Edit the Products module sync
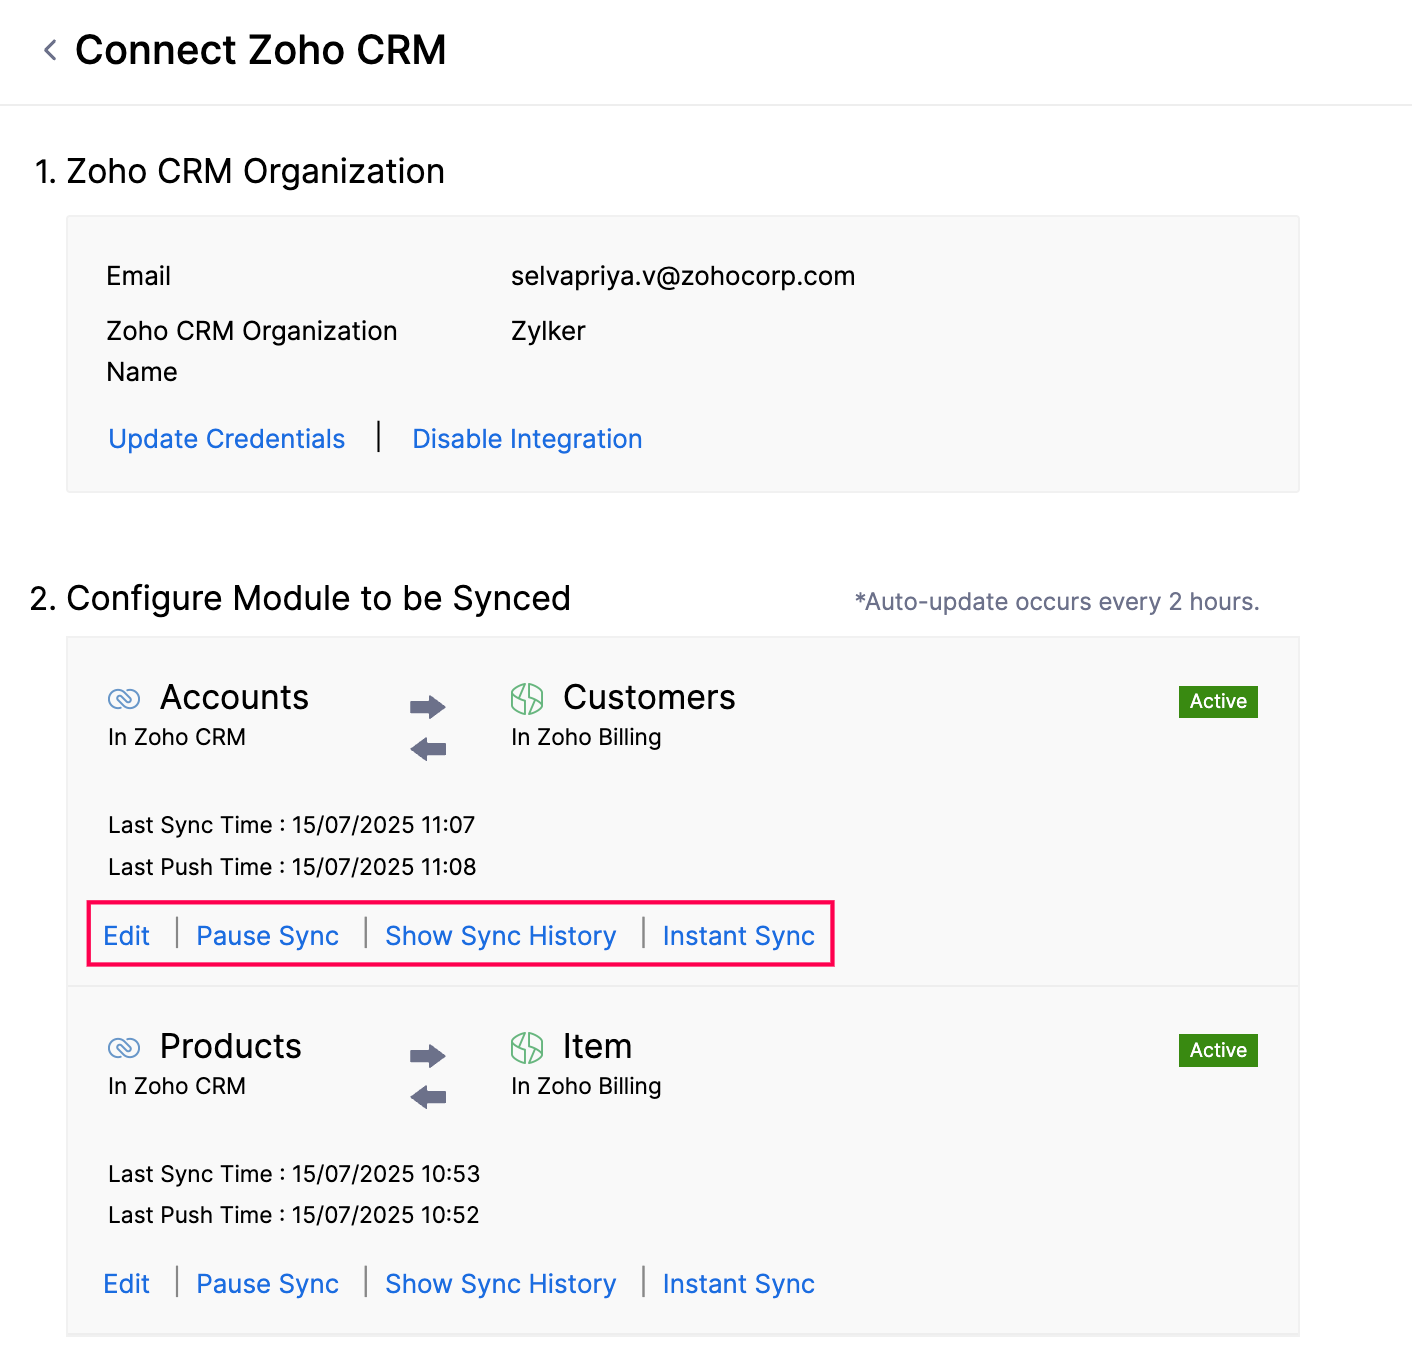 (127, 1284)
